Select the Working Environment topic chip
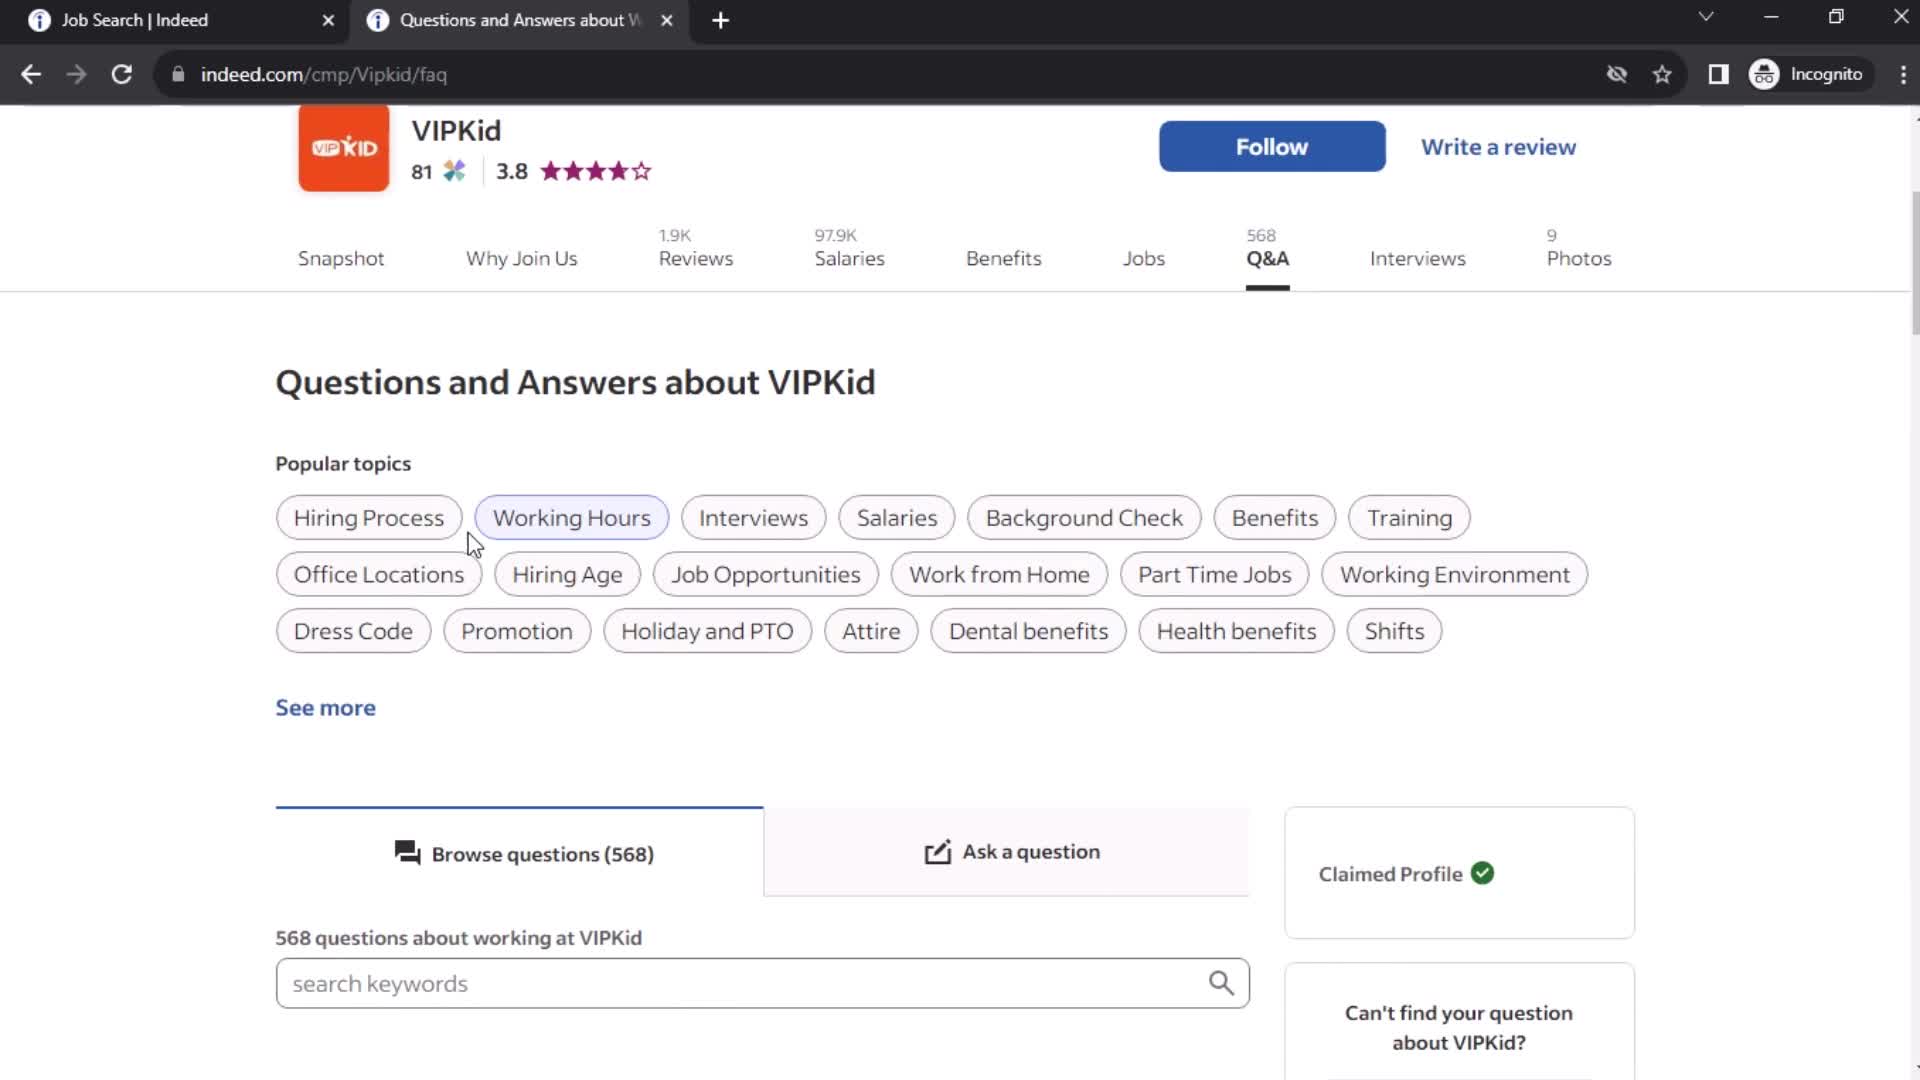Viewport: 1920px width, 1080px height. tap(1454, 574)
